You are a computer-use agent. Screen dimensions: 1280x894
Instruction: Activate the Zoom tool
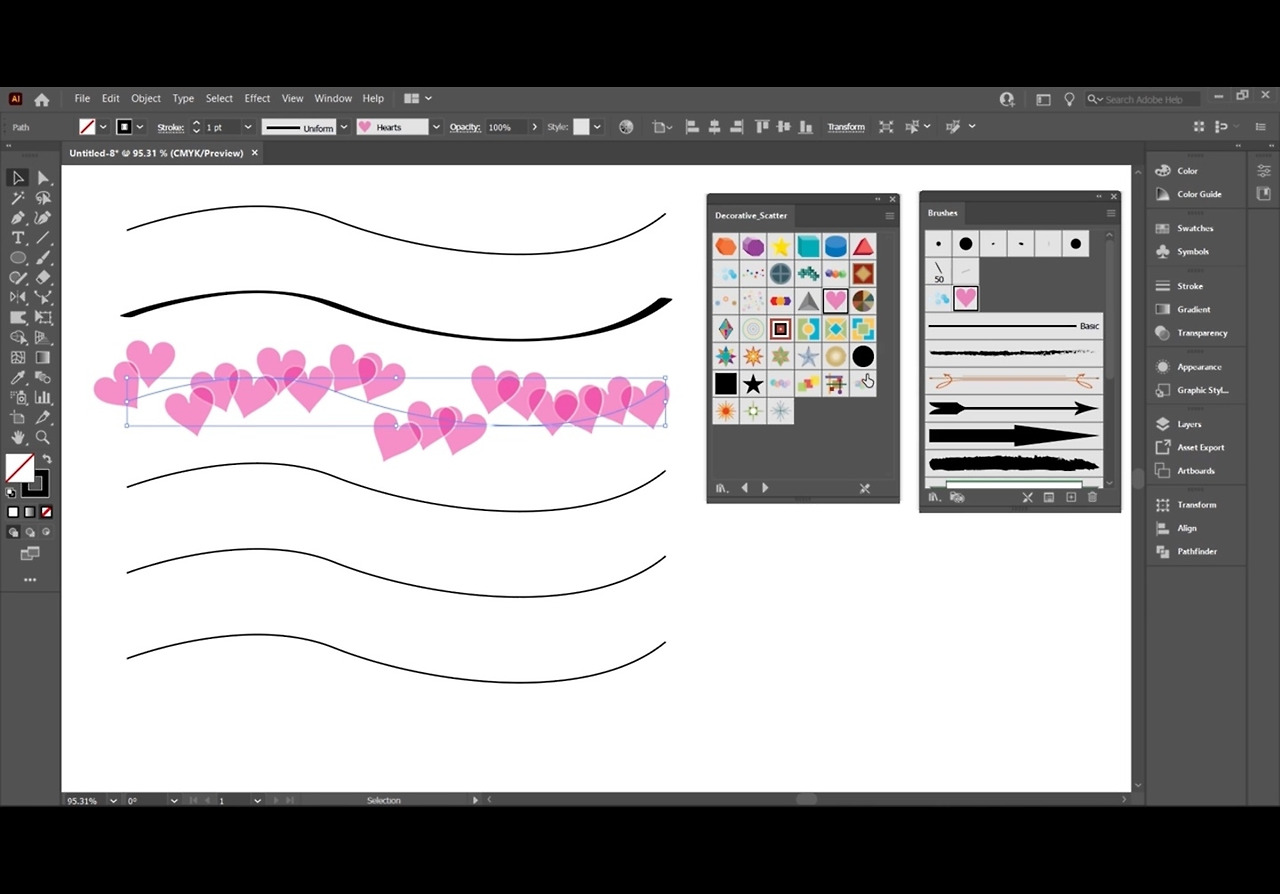(43, 438)
